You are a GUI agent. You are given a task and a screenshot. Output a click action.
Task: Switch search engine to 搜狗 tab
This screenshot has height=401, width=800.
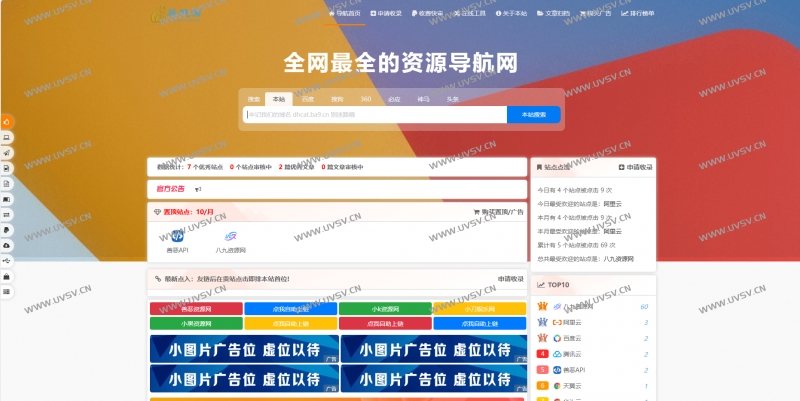[x=337, y=99]
